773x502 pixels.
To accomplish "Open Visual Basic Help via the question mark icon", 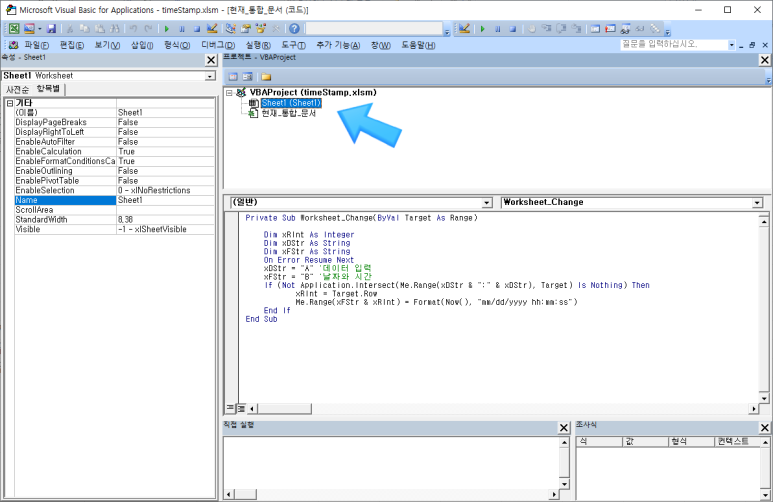I will tap(294, 29).
